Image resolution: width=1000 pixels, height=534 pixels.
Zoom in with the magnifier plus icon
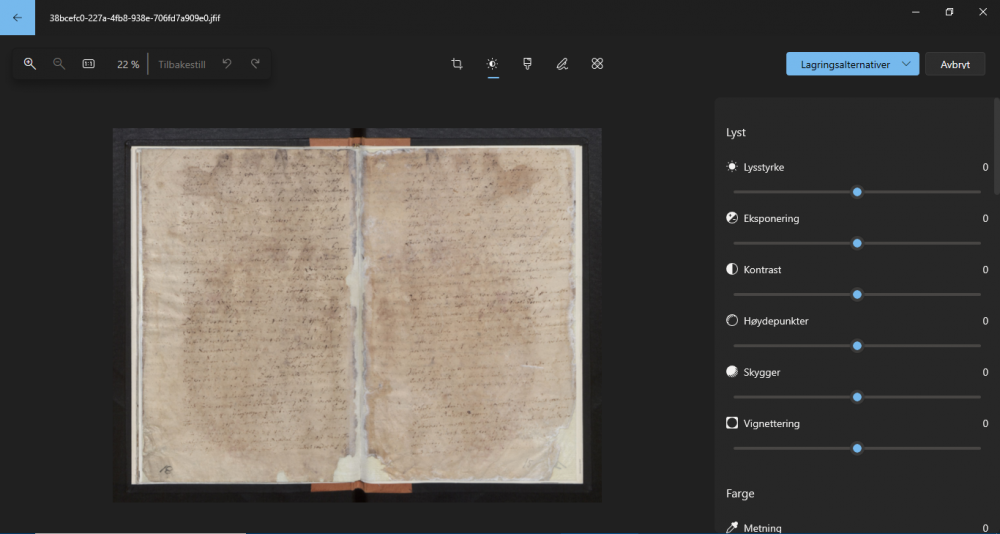(30, 64)
